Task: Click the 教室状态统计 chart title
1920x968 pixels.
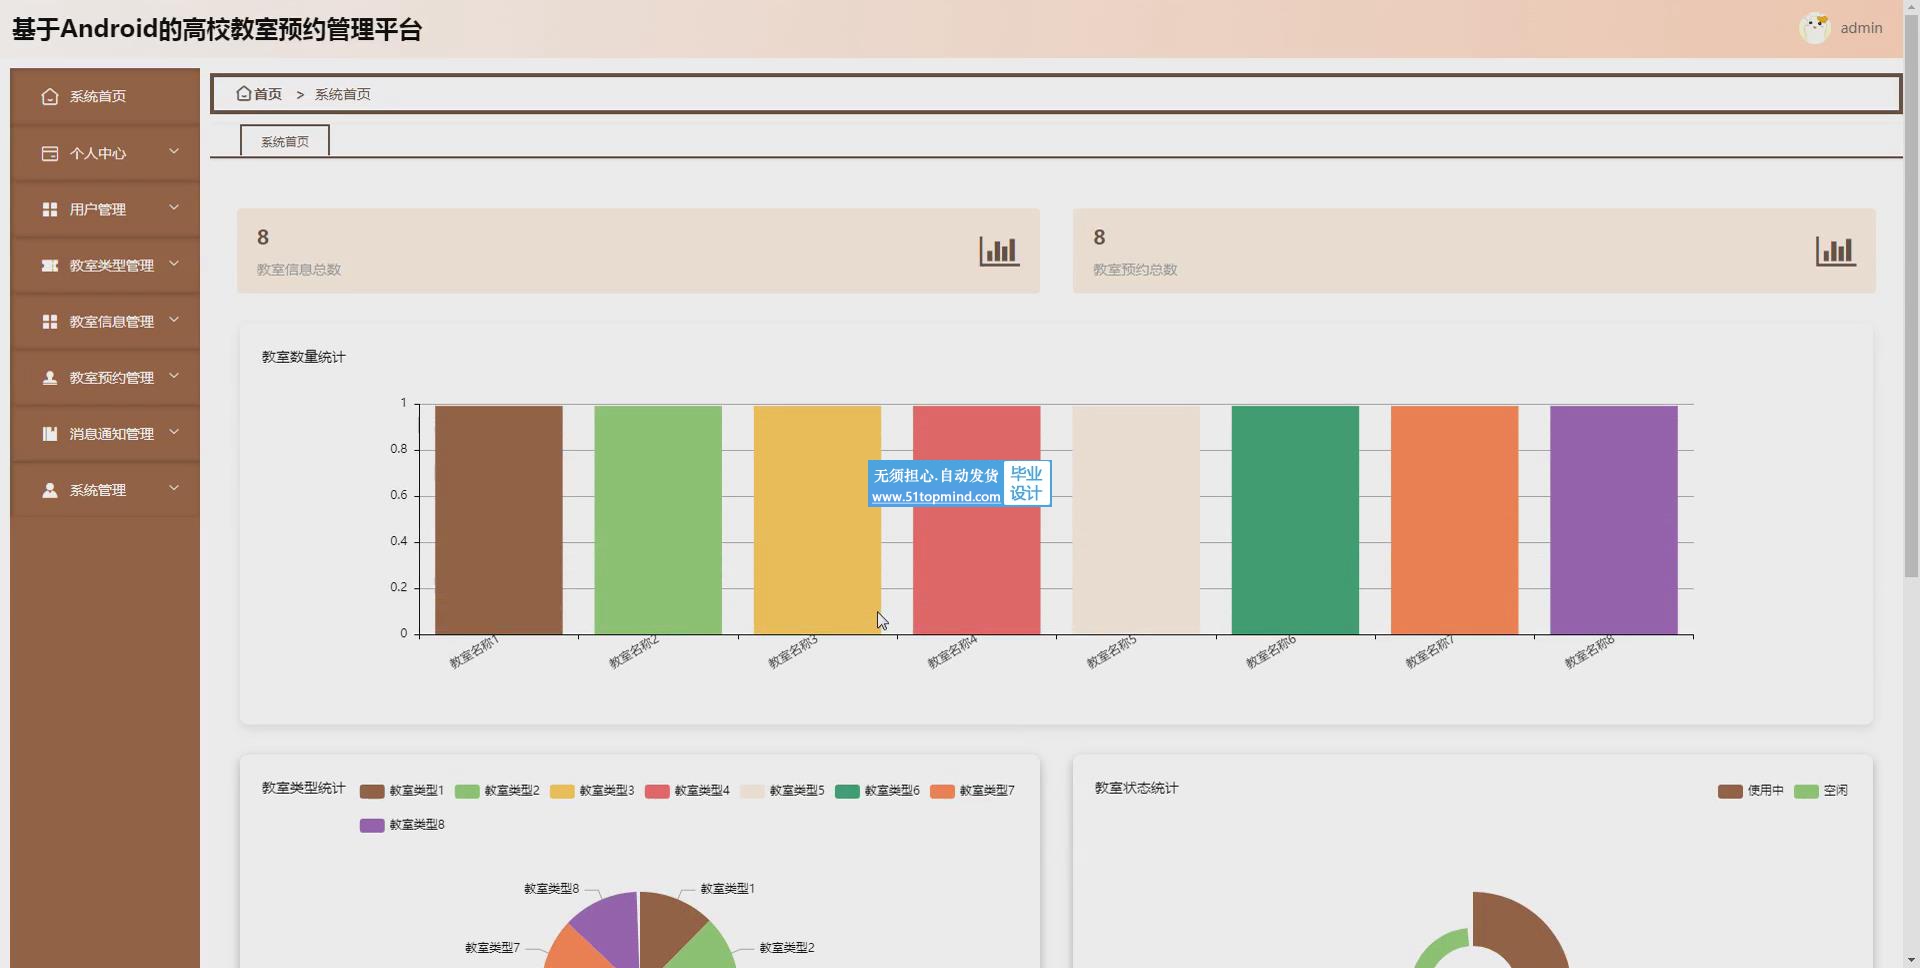Action: 1137,788
